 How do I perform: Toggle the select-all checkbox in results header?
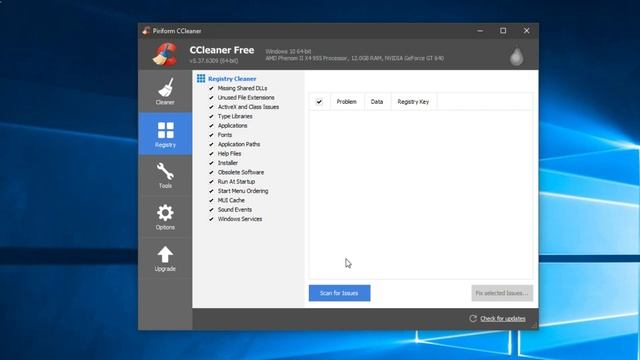pyautogui.click(x=319, y=102)
